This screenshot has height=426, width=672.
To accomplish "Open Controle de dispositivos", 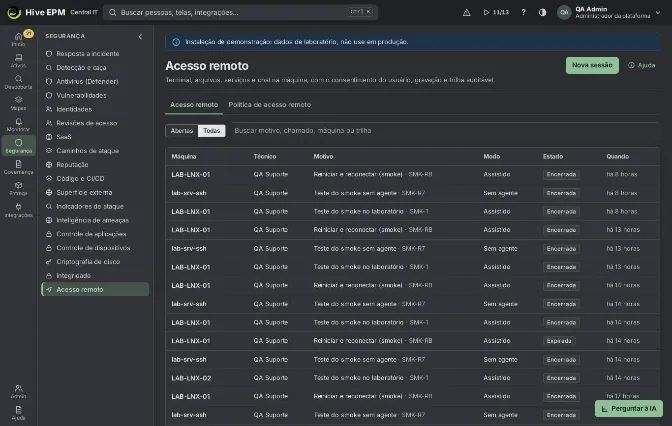I will [94, 248].
